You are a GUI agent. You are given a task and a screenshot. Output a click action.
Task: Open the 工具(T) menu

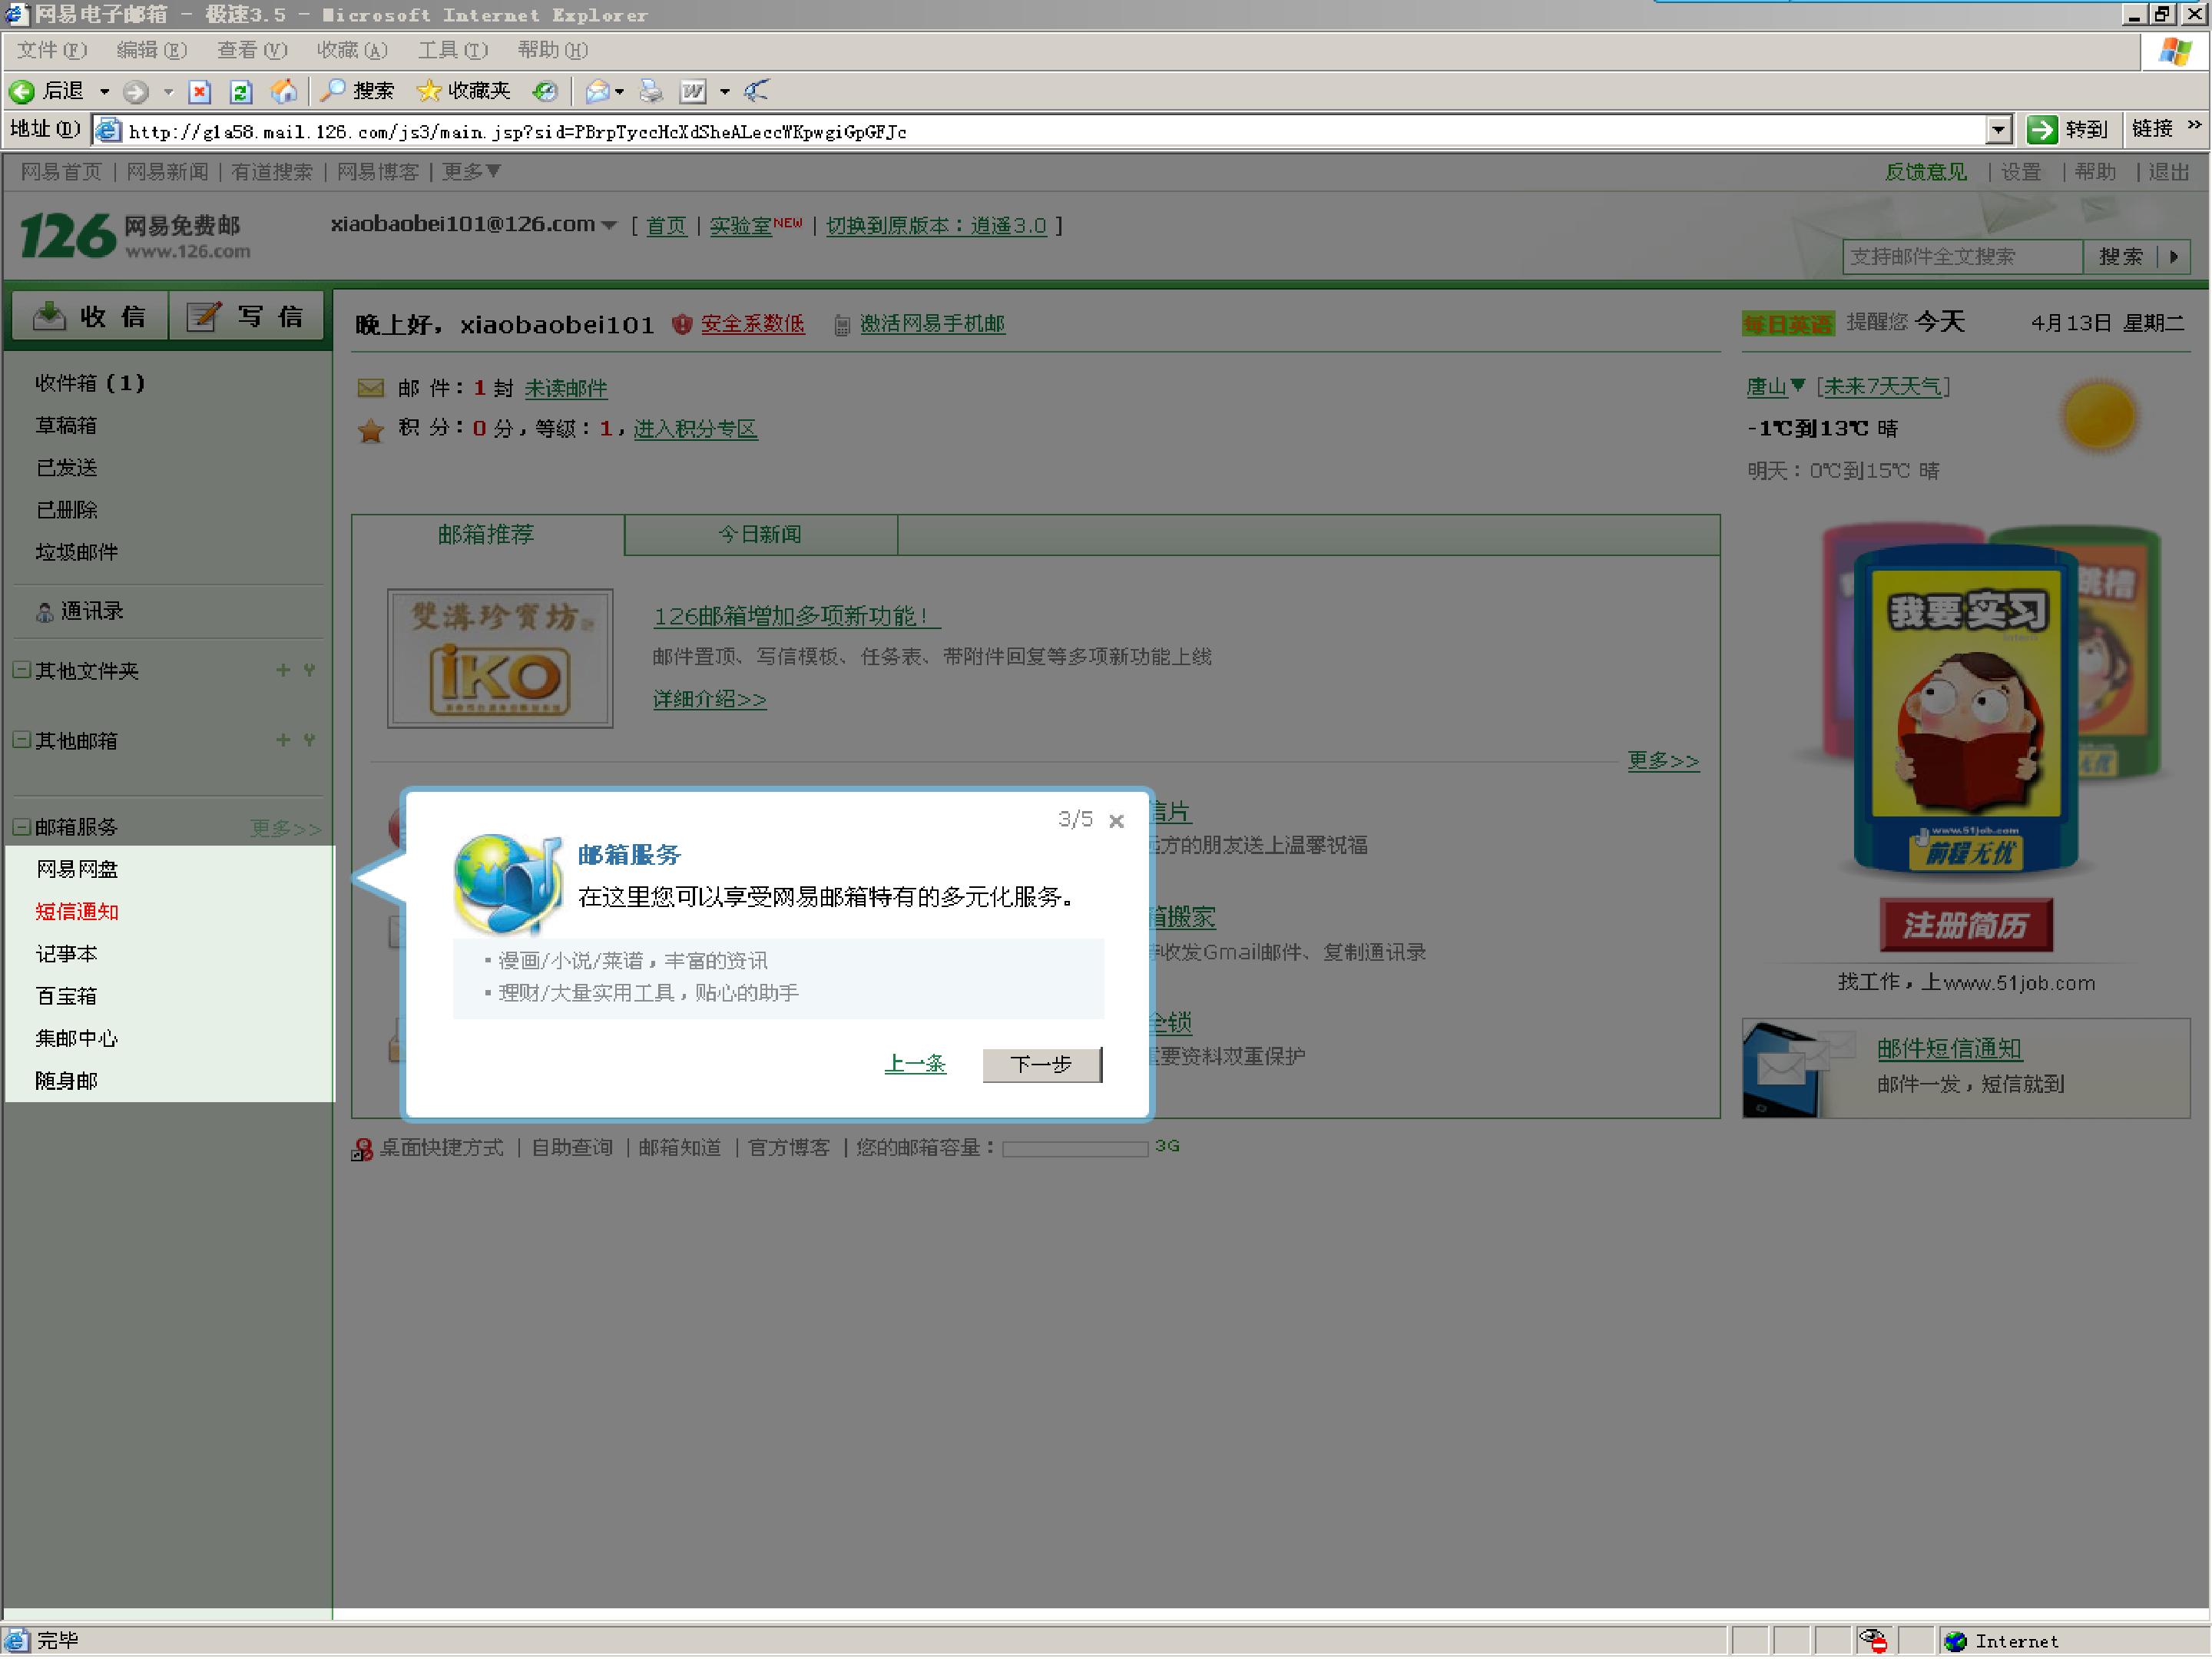(453, 50)
